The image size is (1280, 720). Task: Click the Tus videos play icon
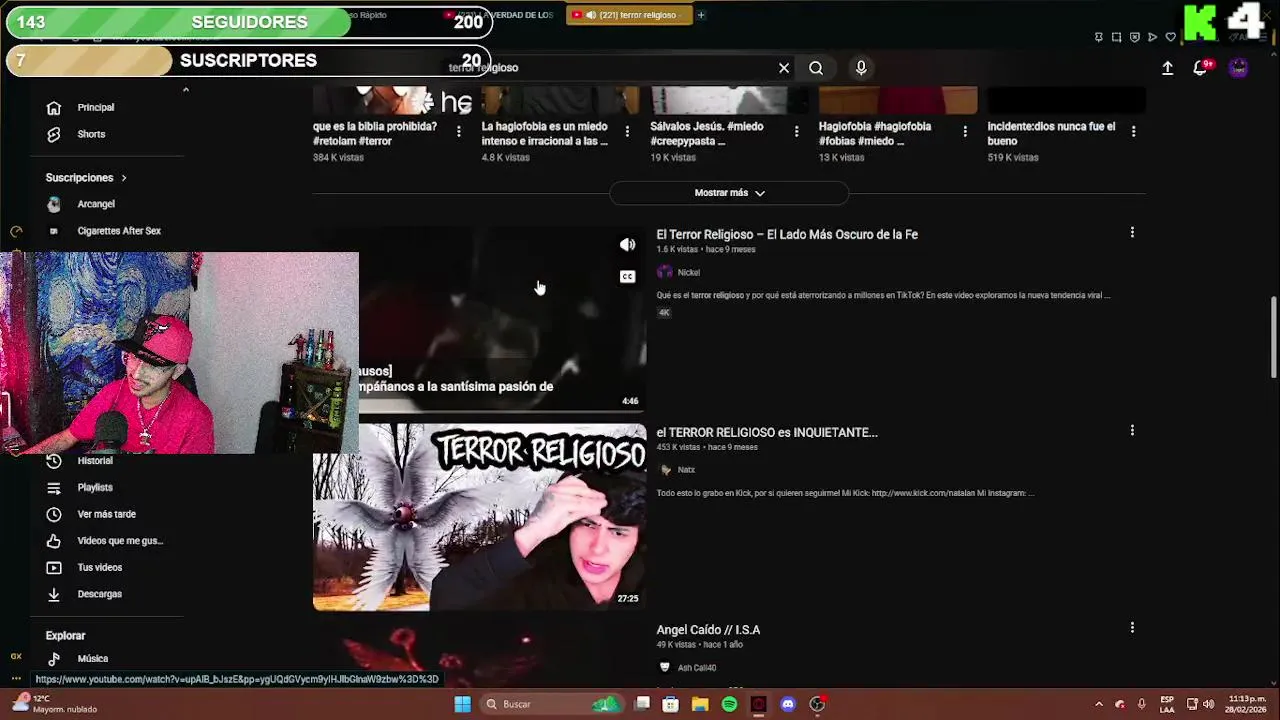(54, 567)
